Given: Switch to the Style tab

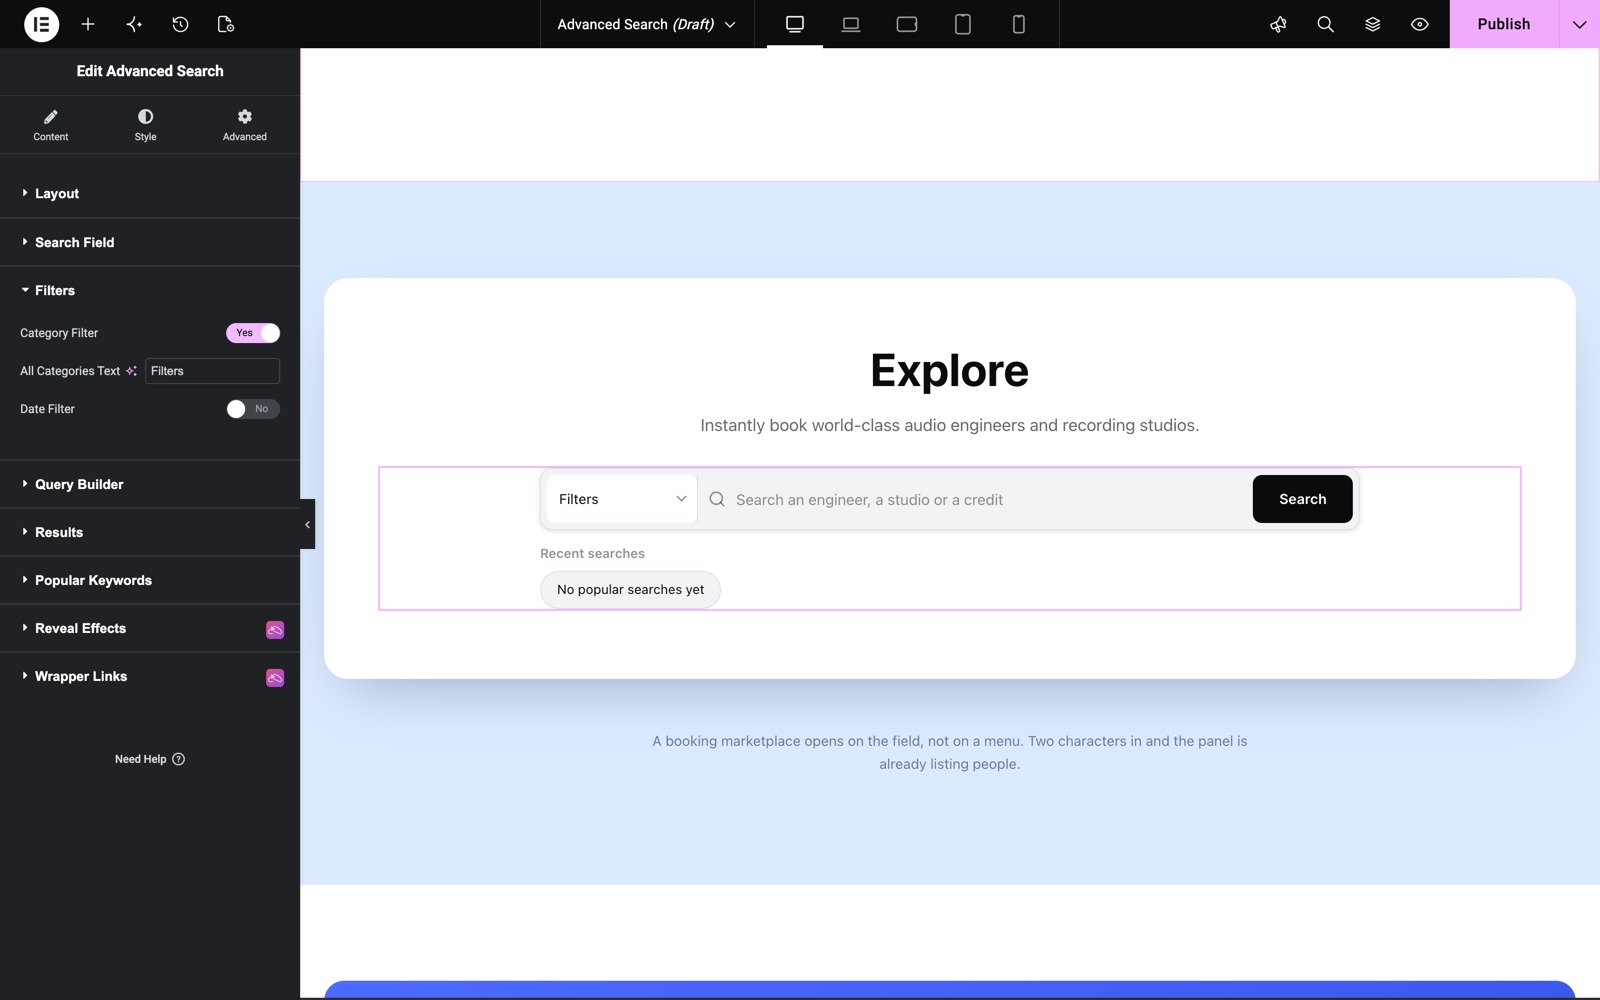Looking at the screenshot, I should tap(145, 125).
